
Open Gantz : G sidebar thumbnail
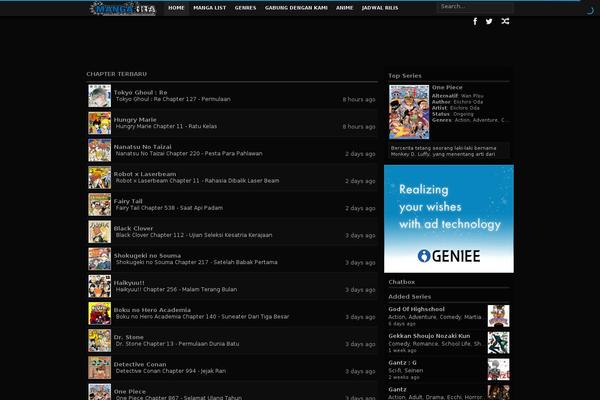[498, 369]
